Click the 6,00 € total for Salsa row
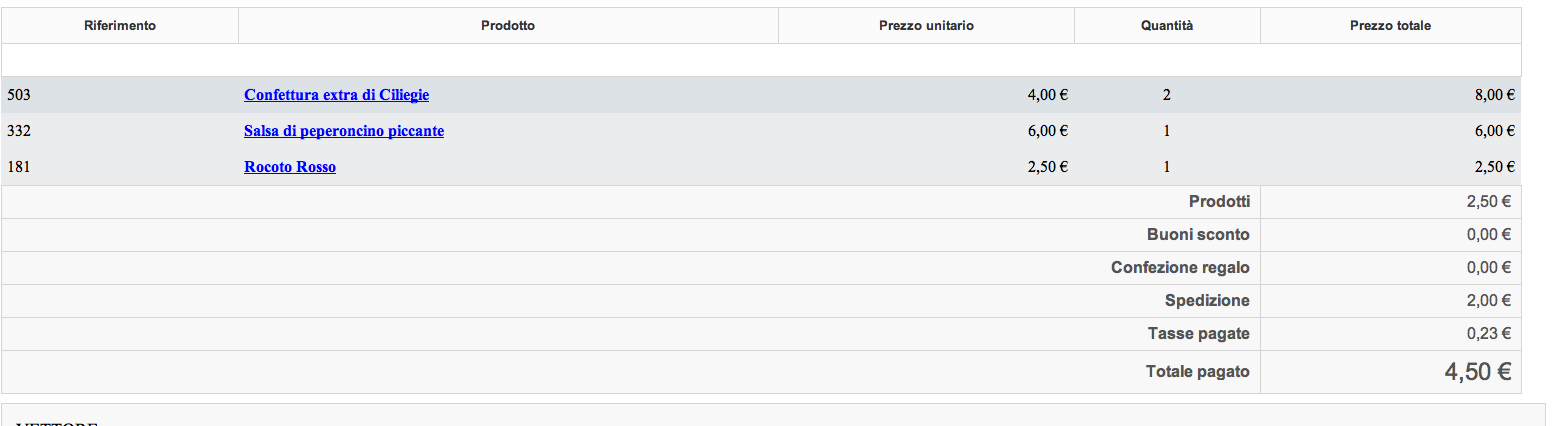 click(x=1494, y=131)
